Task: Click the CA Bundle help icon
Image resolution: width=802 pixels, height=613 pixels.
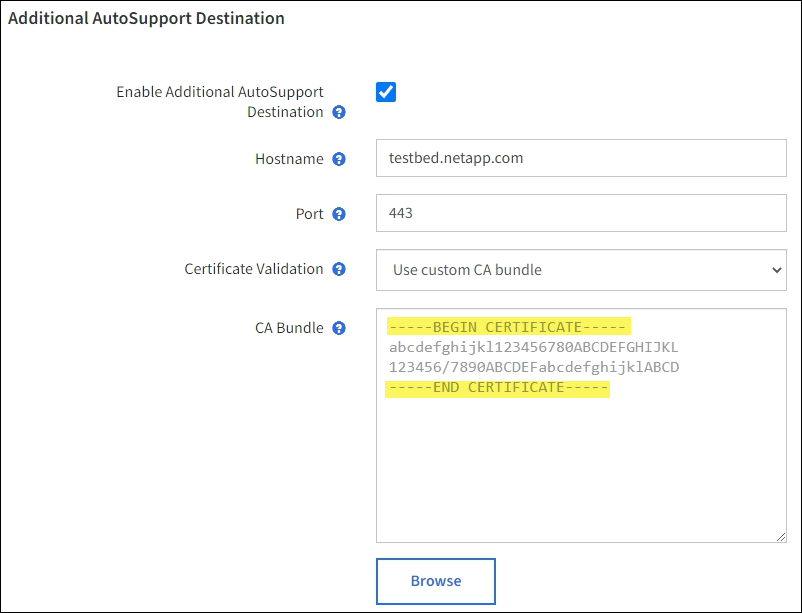Action: pyautogui.click(x=339, y=328)
